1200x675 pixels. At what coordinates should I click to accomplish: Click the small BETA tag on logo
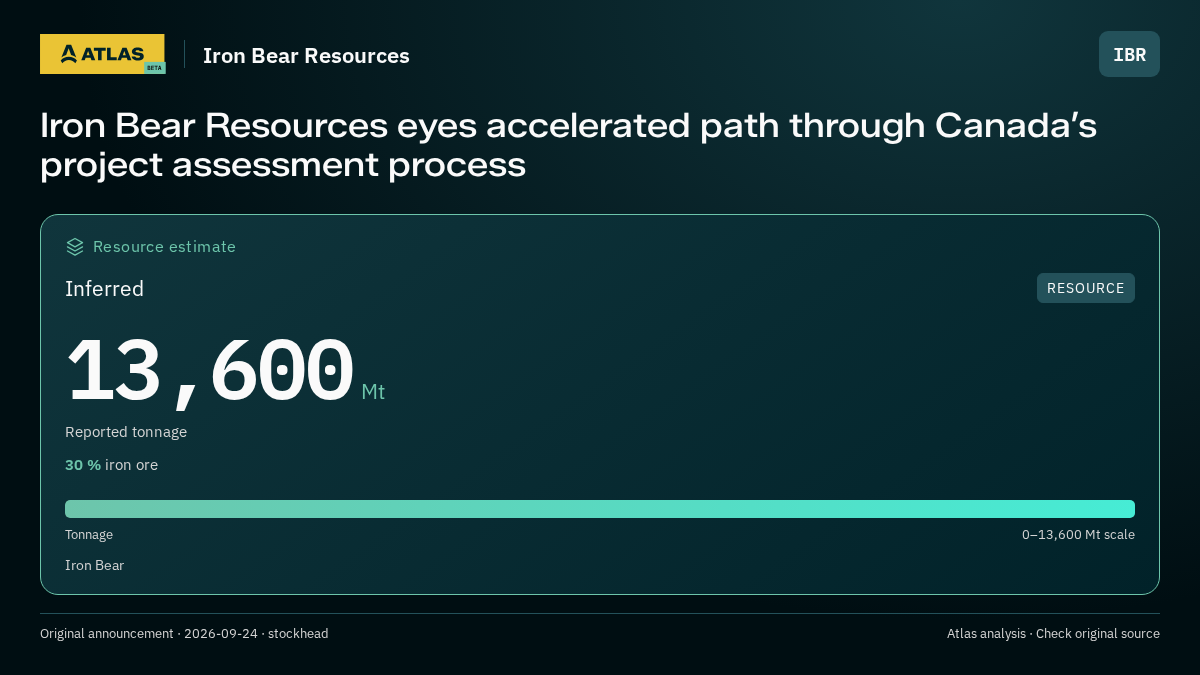click(x=154, y=68)
